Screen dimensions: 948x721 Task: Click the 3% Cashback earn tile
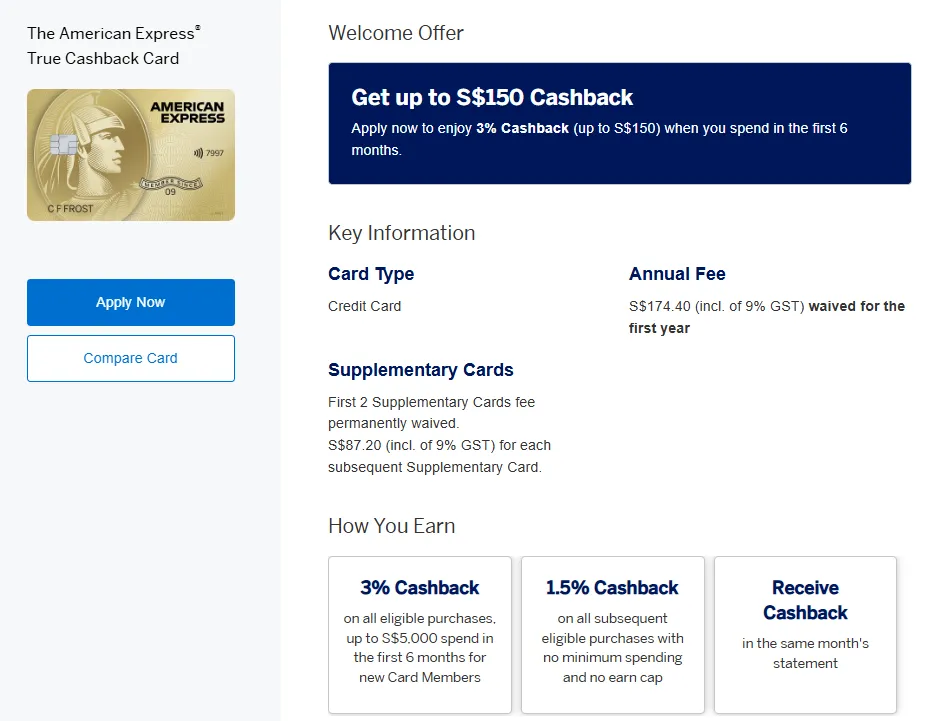pyautogui.click(x=419, y=635)
